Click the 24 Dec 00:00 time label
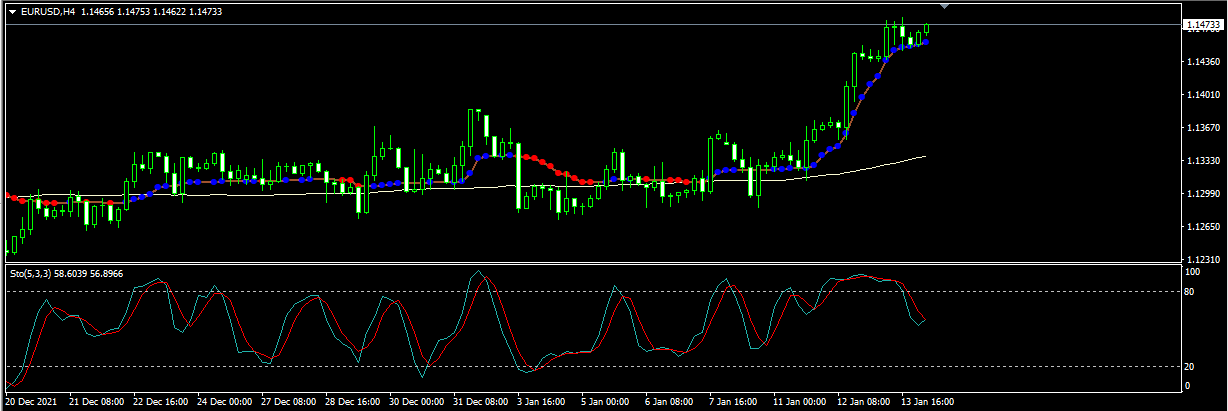This screenshot has height=411, width=1228. pos(225,402)
